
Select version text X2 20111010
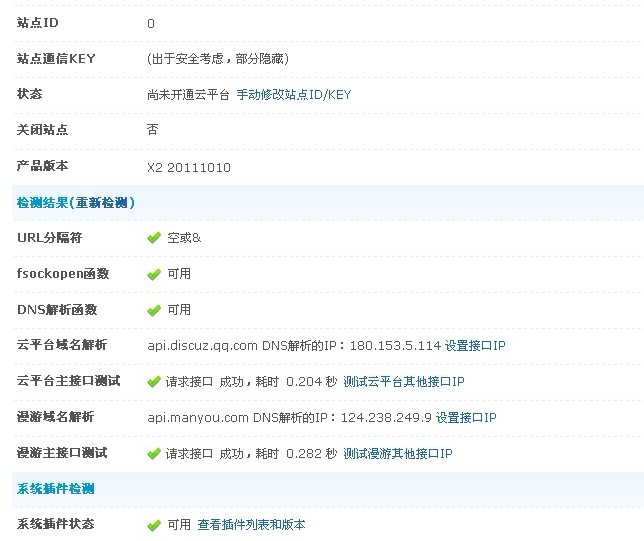189,168
